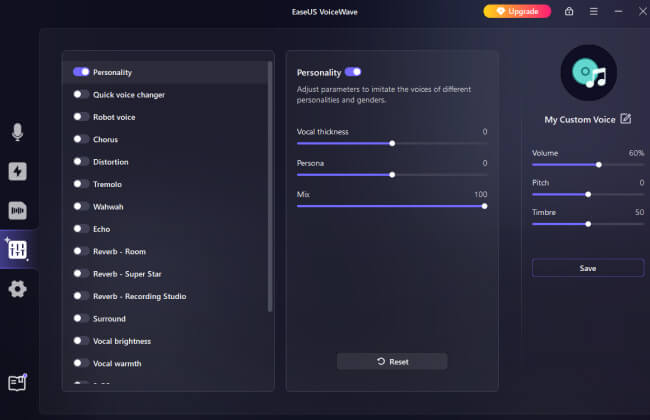Click the Upgrade button
This screenshot has height=420, width=650.
[x=517, y=12]
